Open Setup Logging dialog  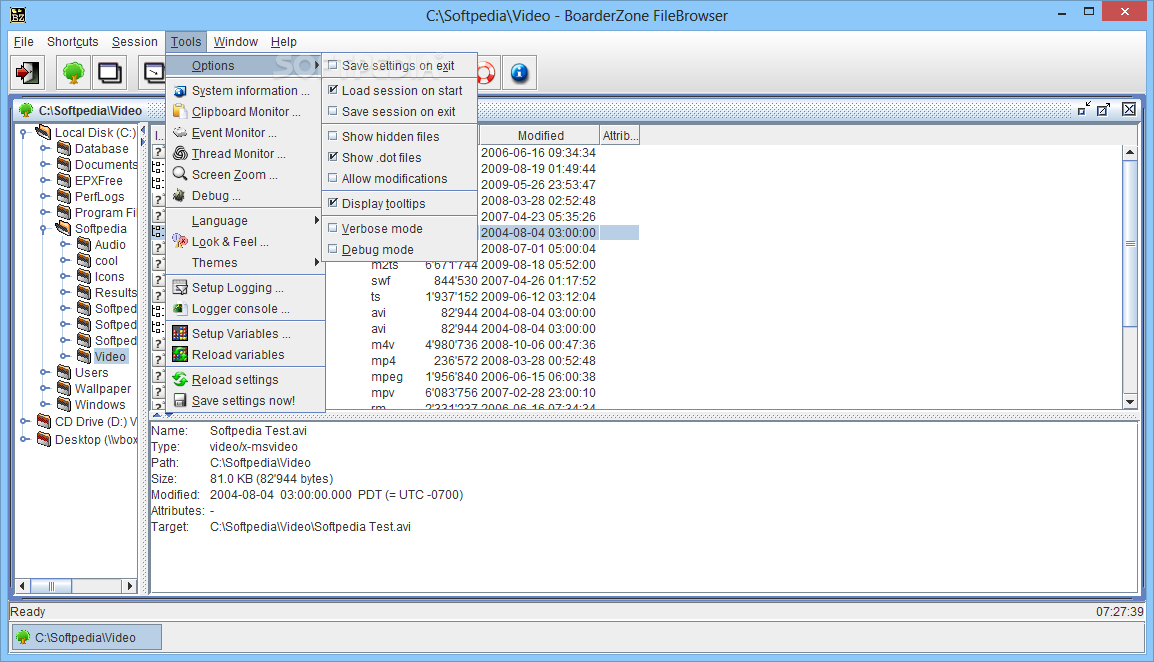click(246, 288)
